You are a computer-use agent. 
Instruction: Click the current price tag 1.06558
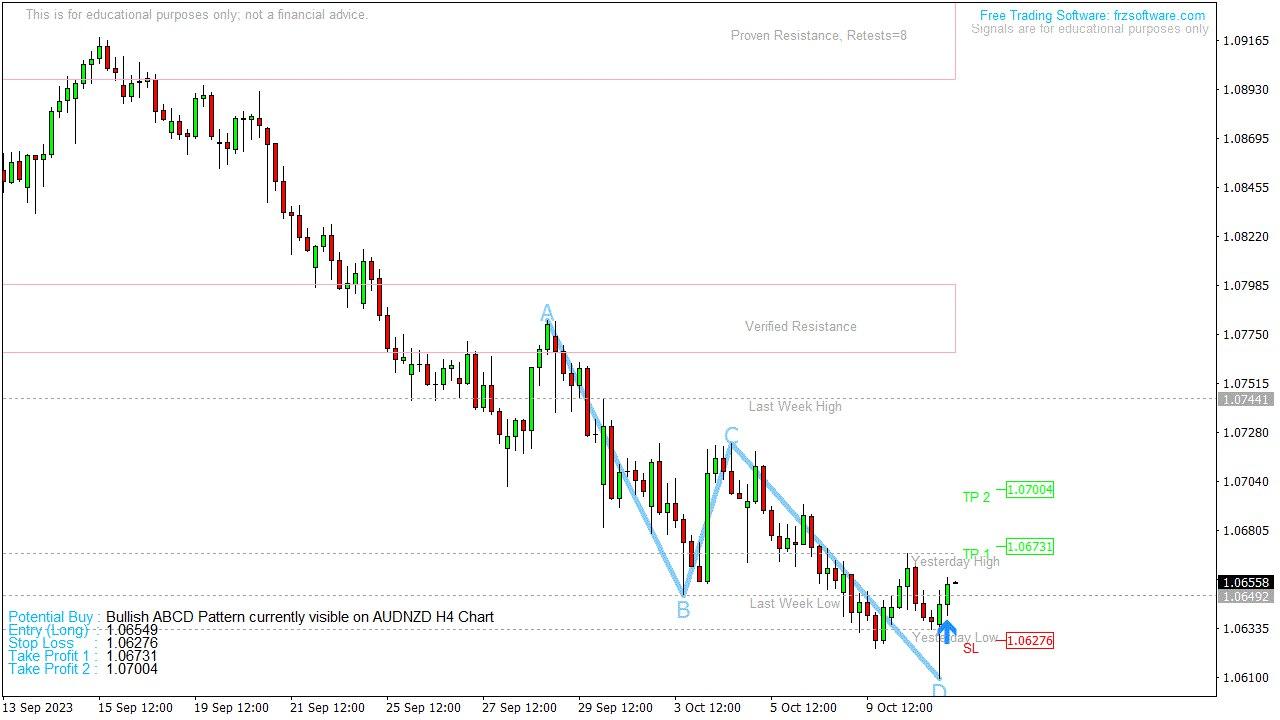pyautogui.click(x=1245, y=582)
